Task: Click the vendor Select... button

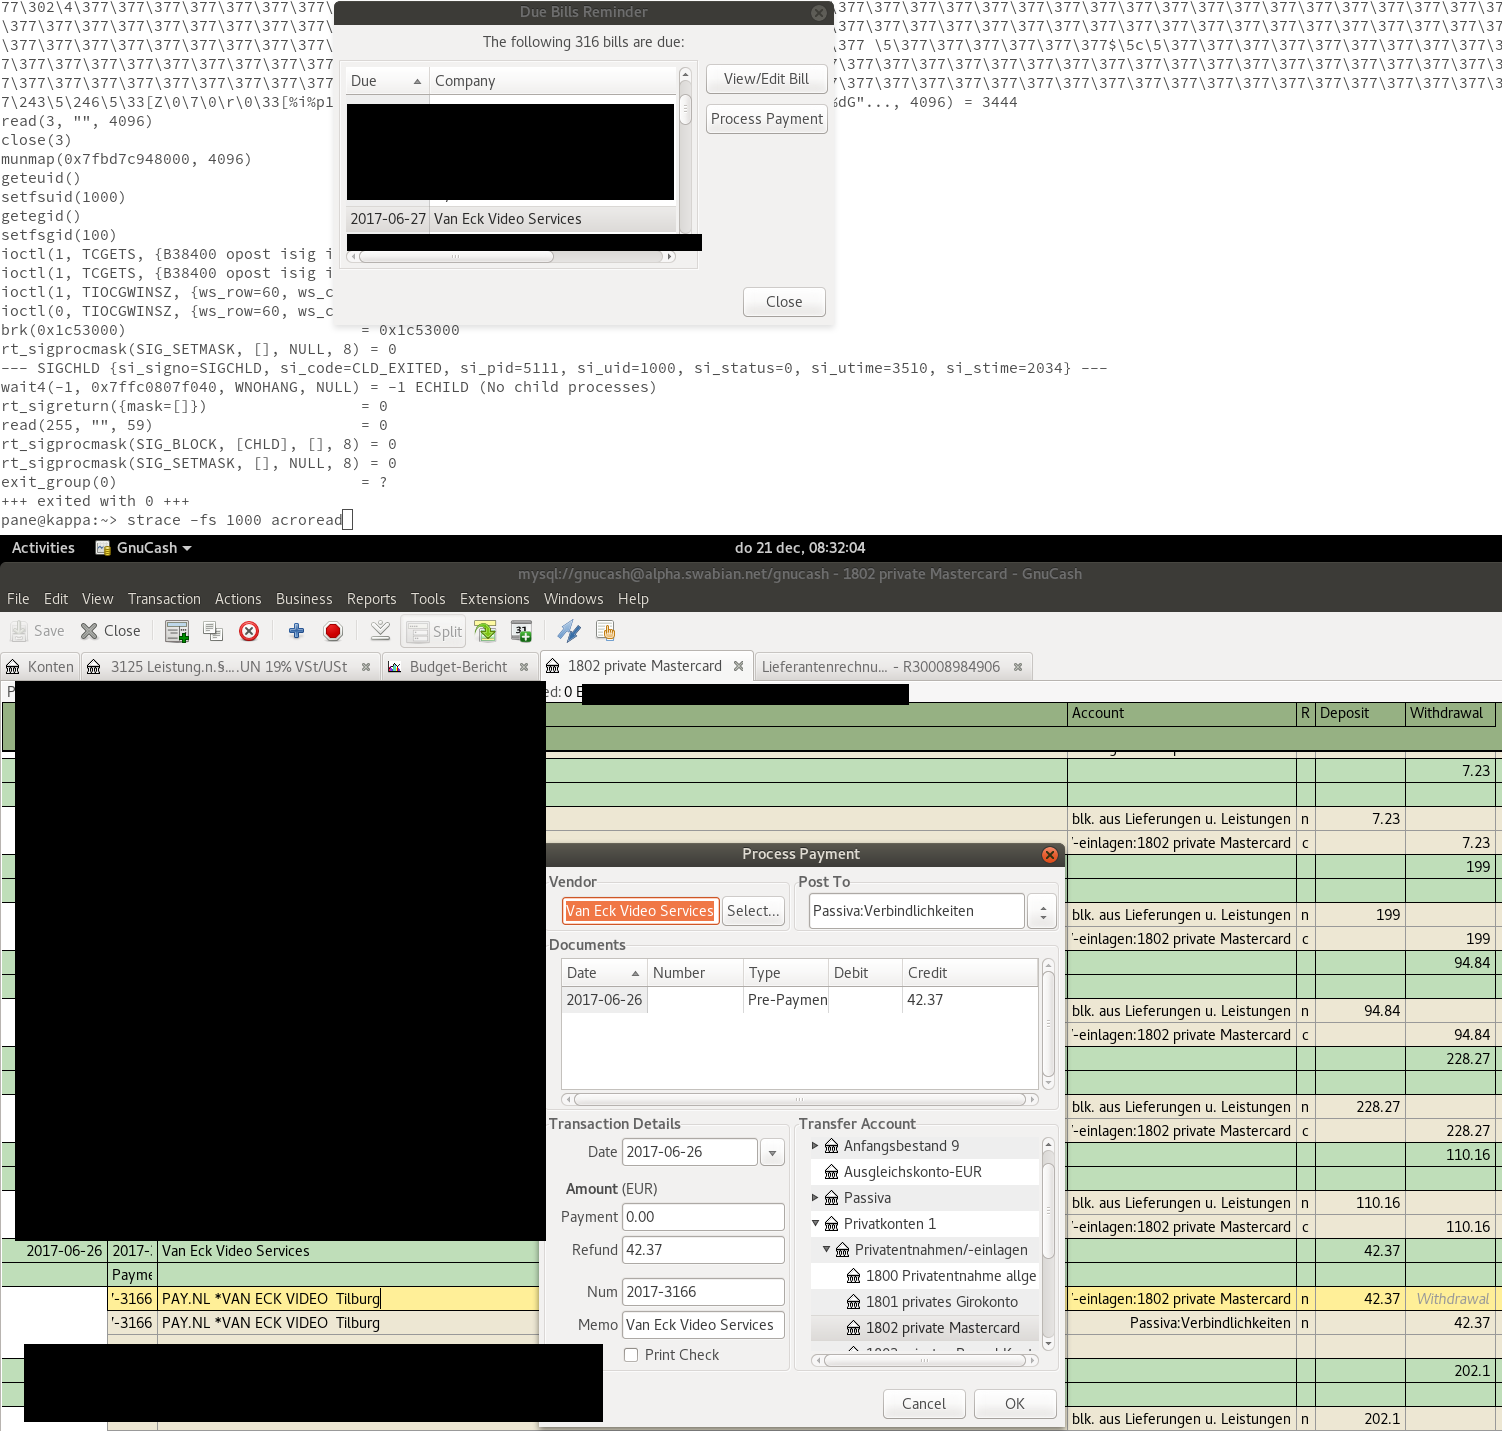Action: pyautogui.click(x=753, y=911)
